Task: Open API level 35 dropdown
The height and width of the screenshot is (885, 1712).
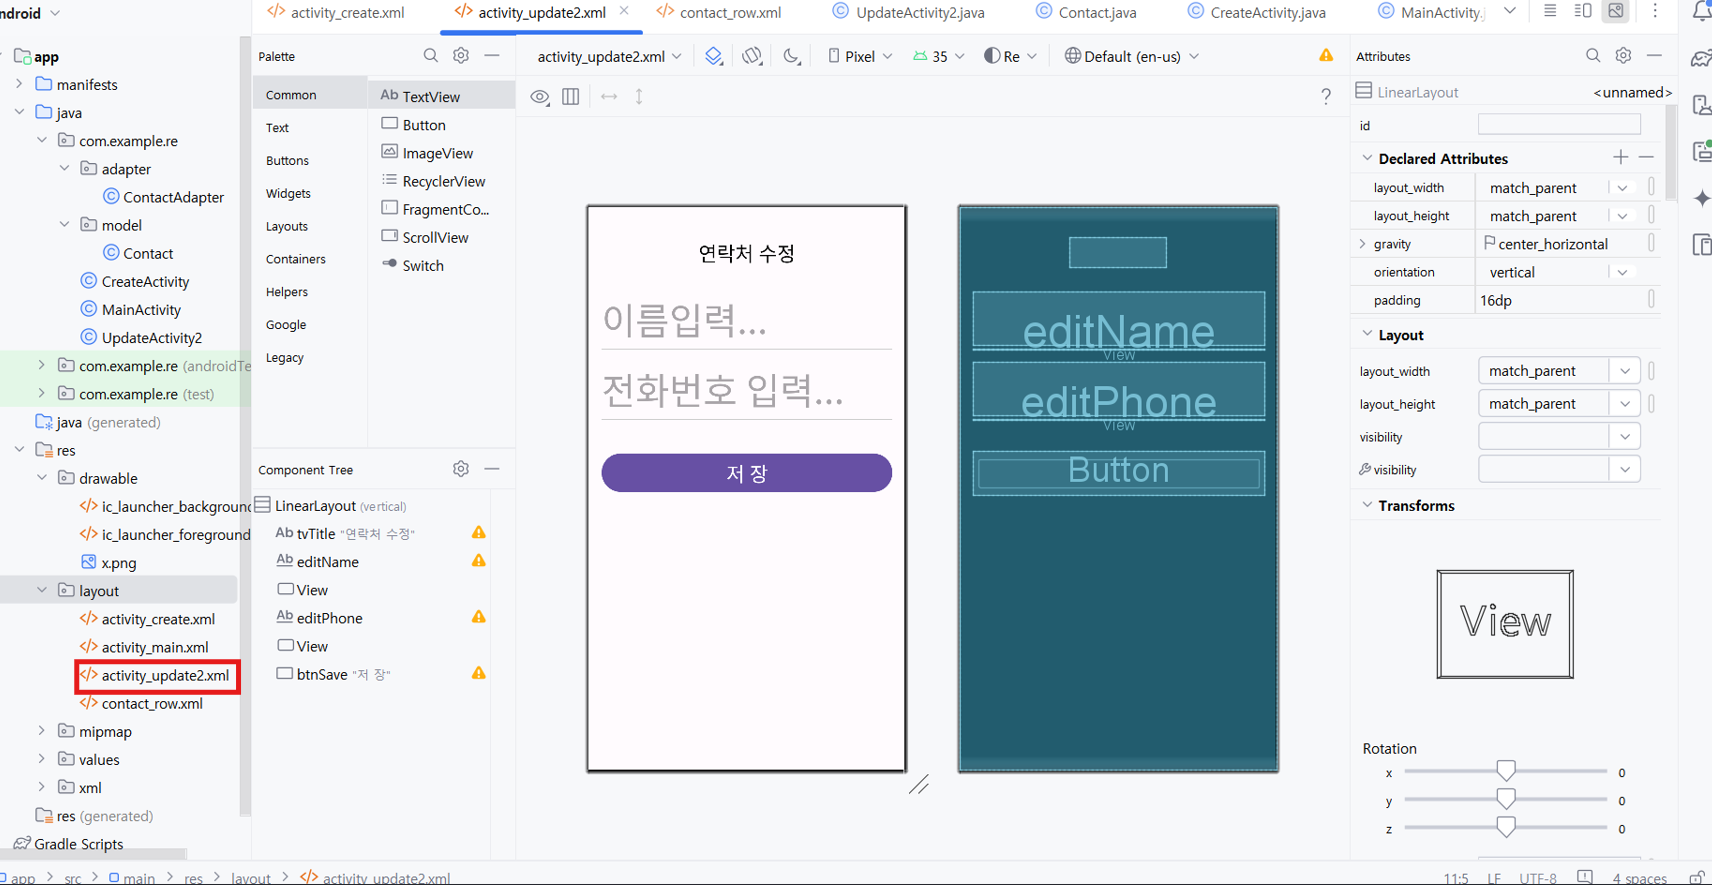Action: pos(939,56)
